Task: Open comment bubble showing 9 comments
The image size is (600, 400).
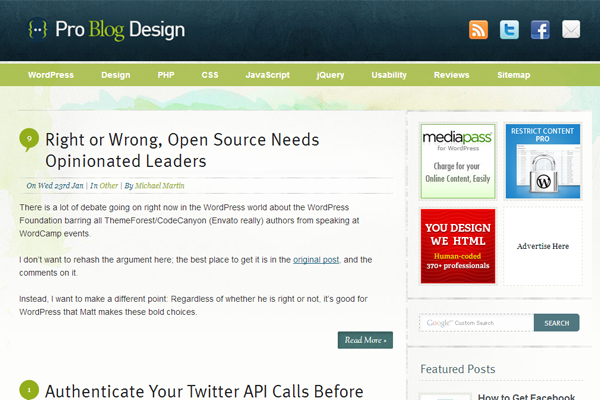Action: coord(29,140)
